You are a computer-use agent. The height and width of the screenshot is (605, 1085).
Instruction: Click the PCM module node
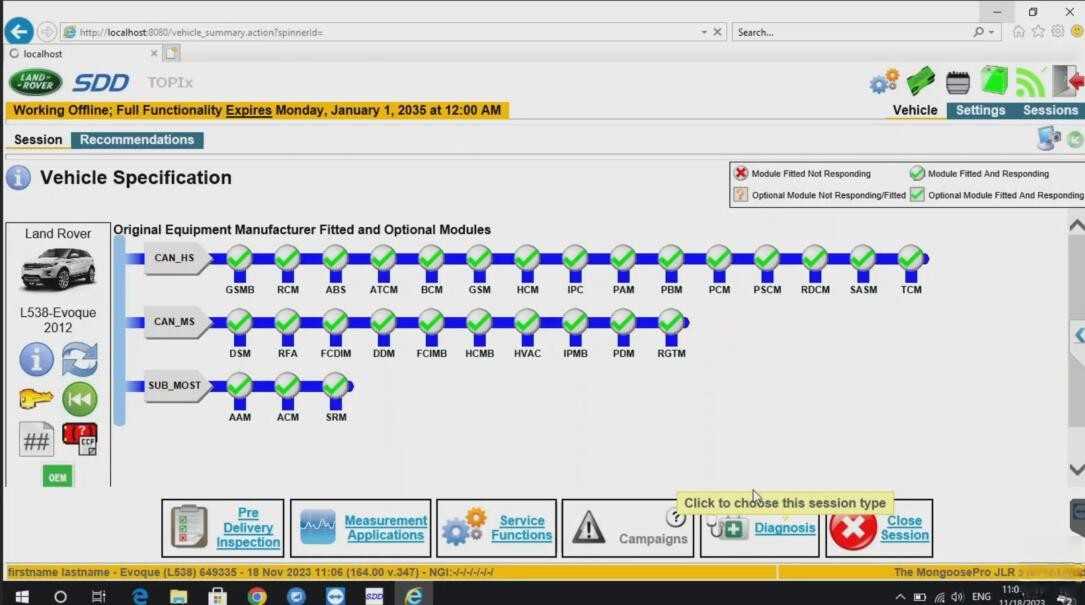click(x=718, y=259)
